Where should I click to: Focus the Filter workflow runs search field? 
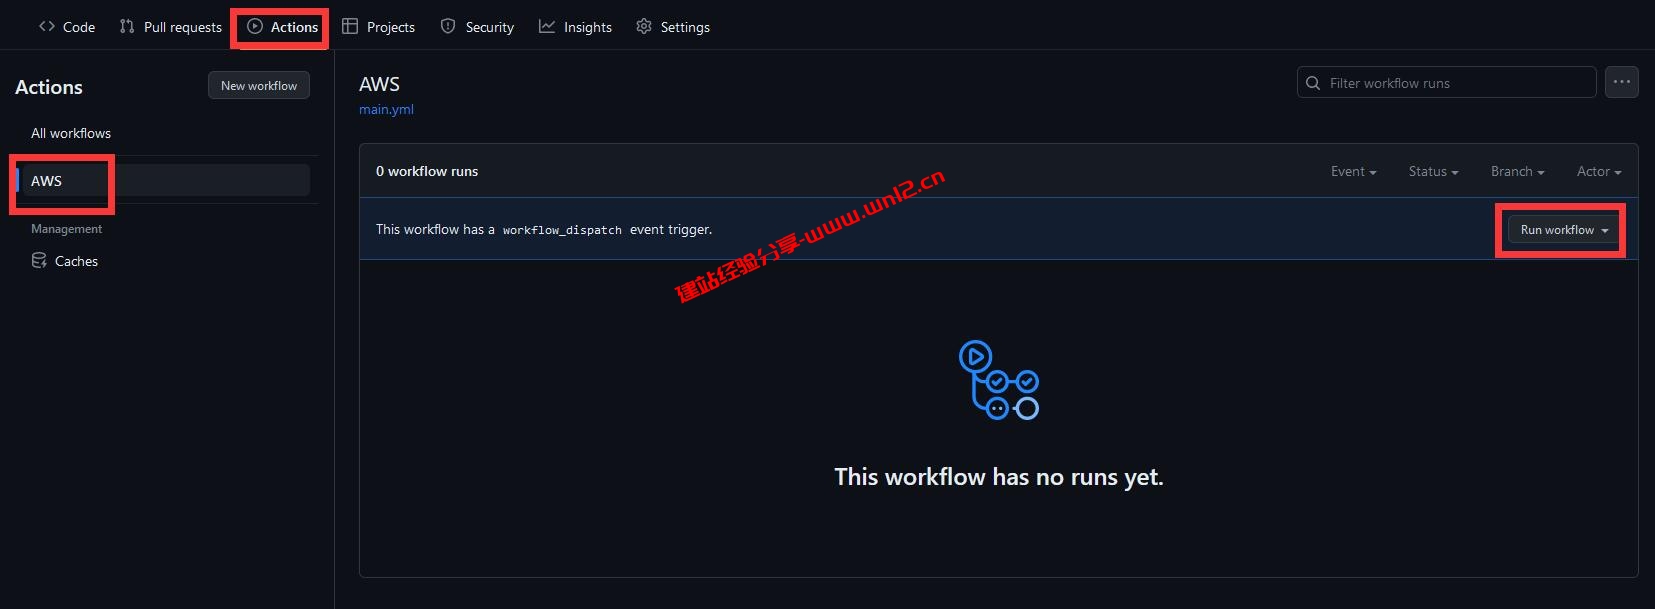point(1457,83)
